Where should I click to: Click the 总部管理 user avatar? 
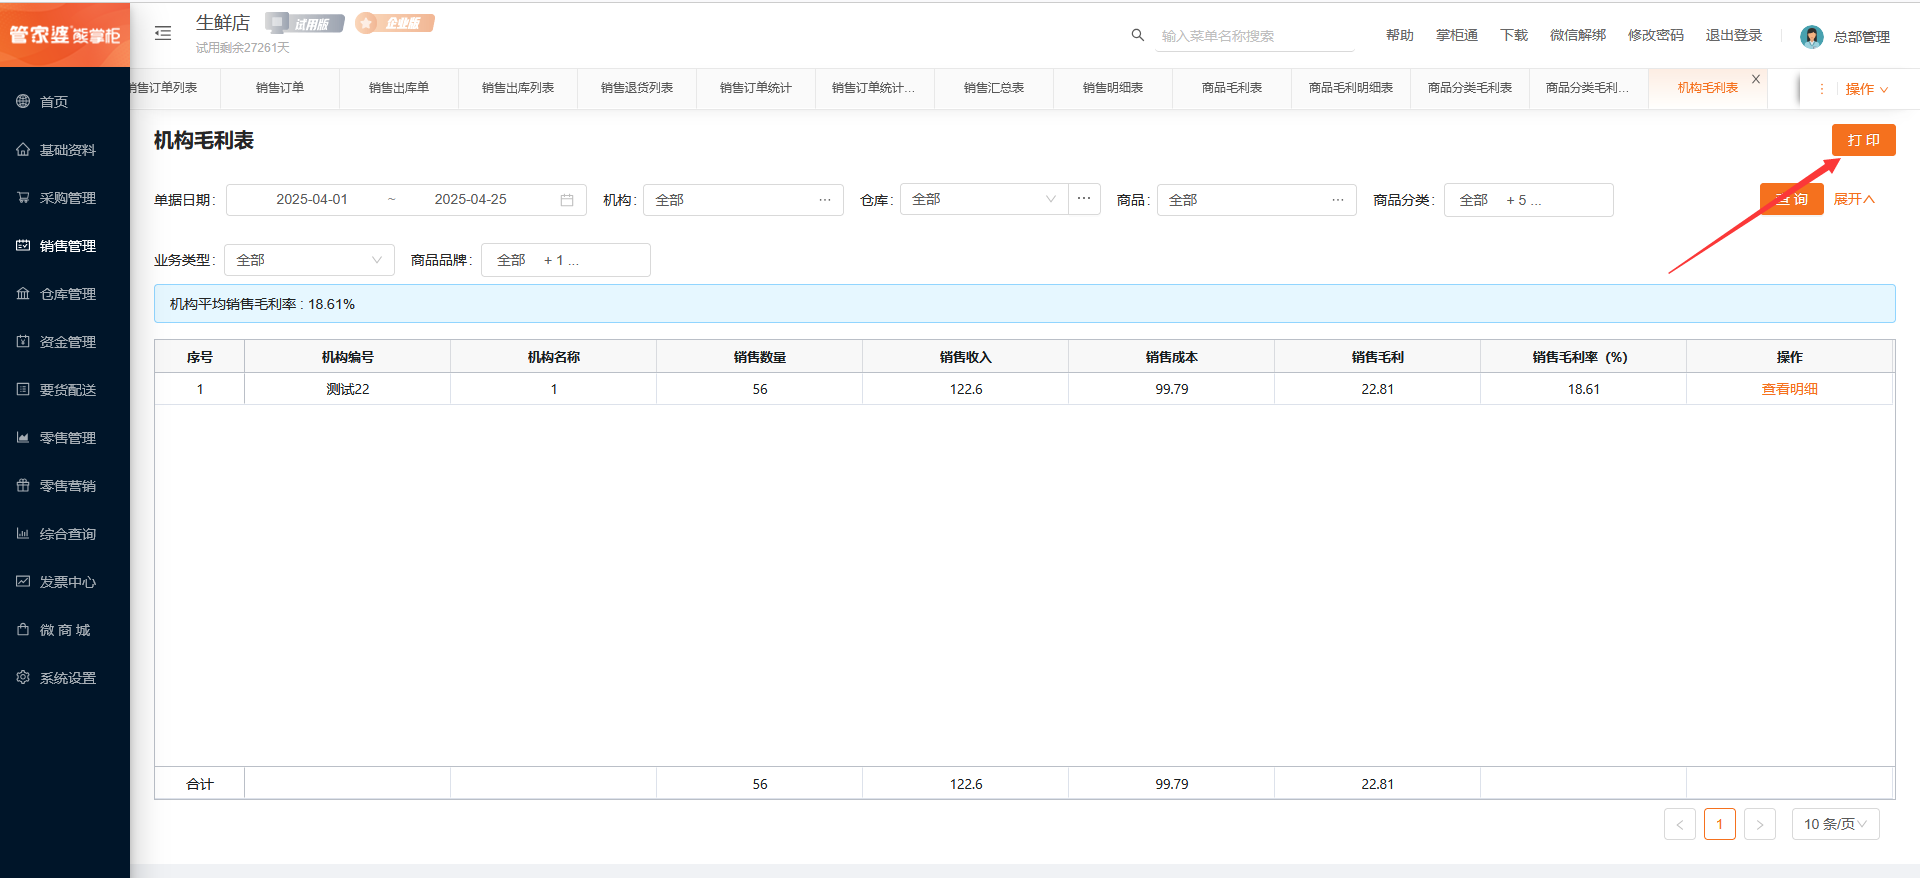pyautogui.click(x=1811, y=37)
